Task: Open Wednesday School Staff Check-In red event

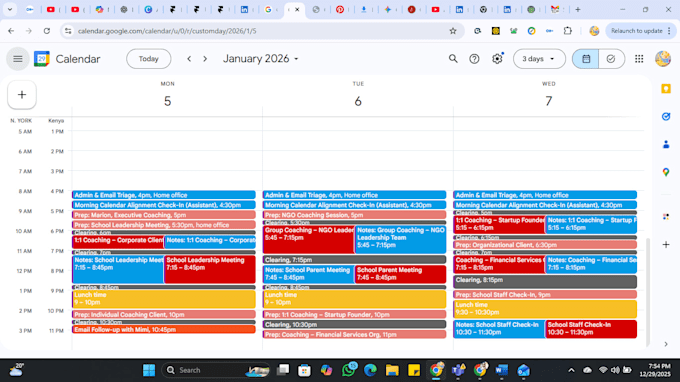Action: coord(591,329)
